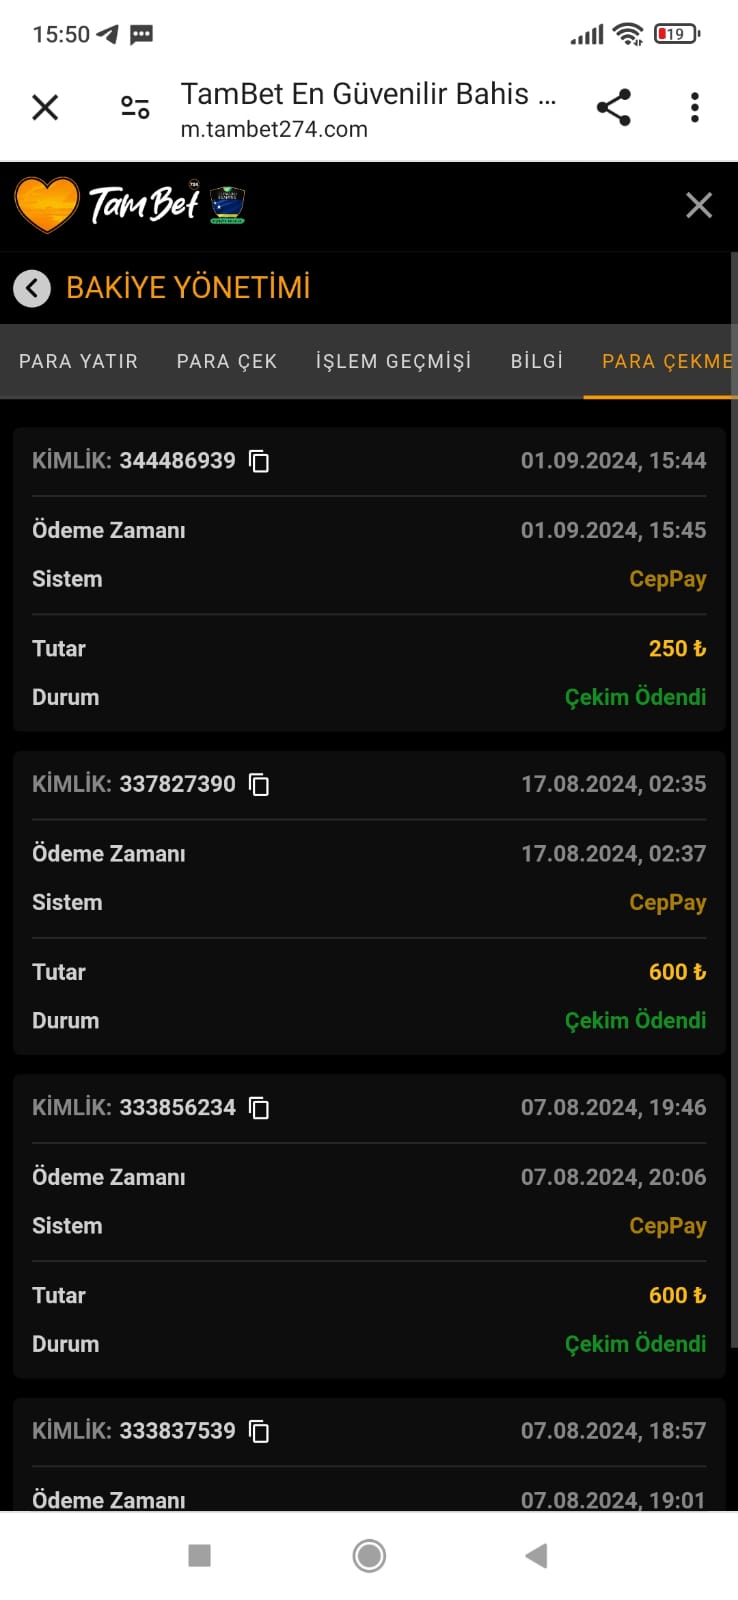Copy transaction ID 333837539
Image resolution: width=738 pixels, height=1600 pixels.
coord(259,1431)
